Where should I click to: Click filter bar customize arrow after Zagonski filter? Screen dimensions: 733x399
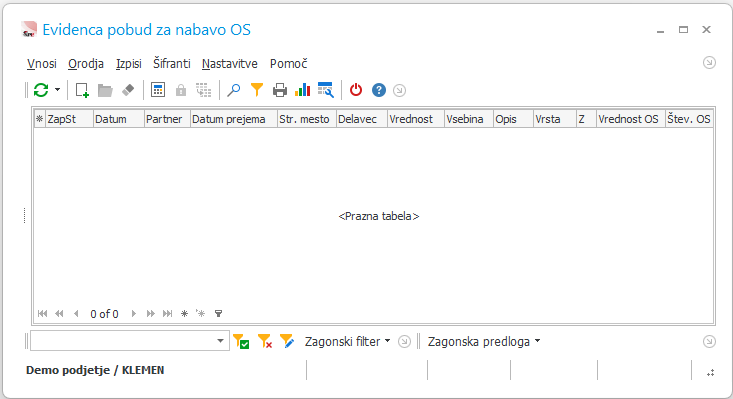coord(404,342)
